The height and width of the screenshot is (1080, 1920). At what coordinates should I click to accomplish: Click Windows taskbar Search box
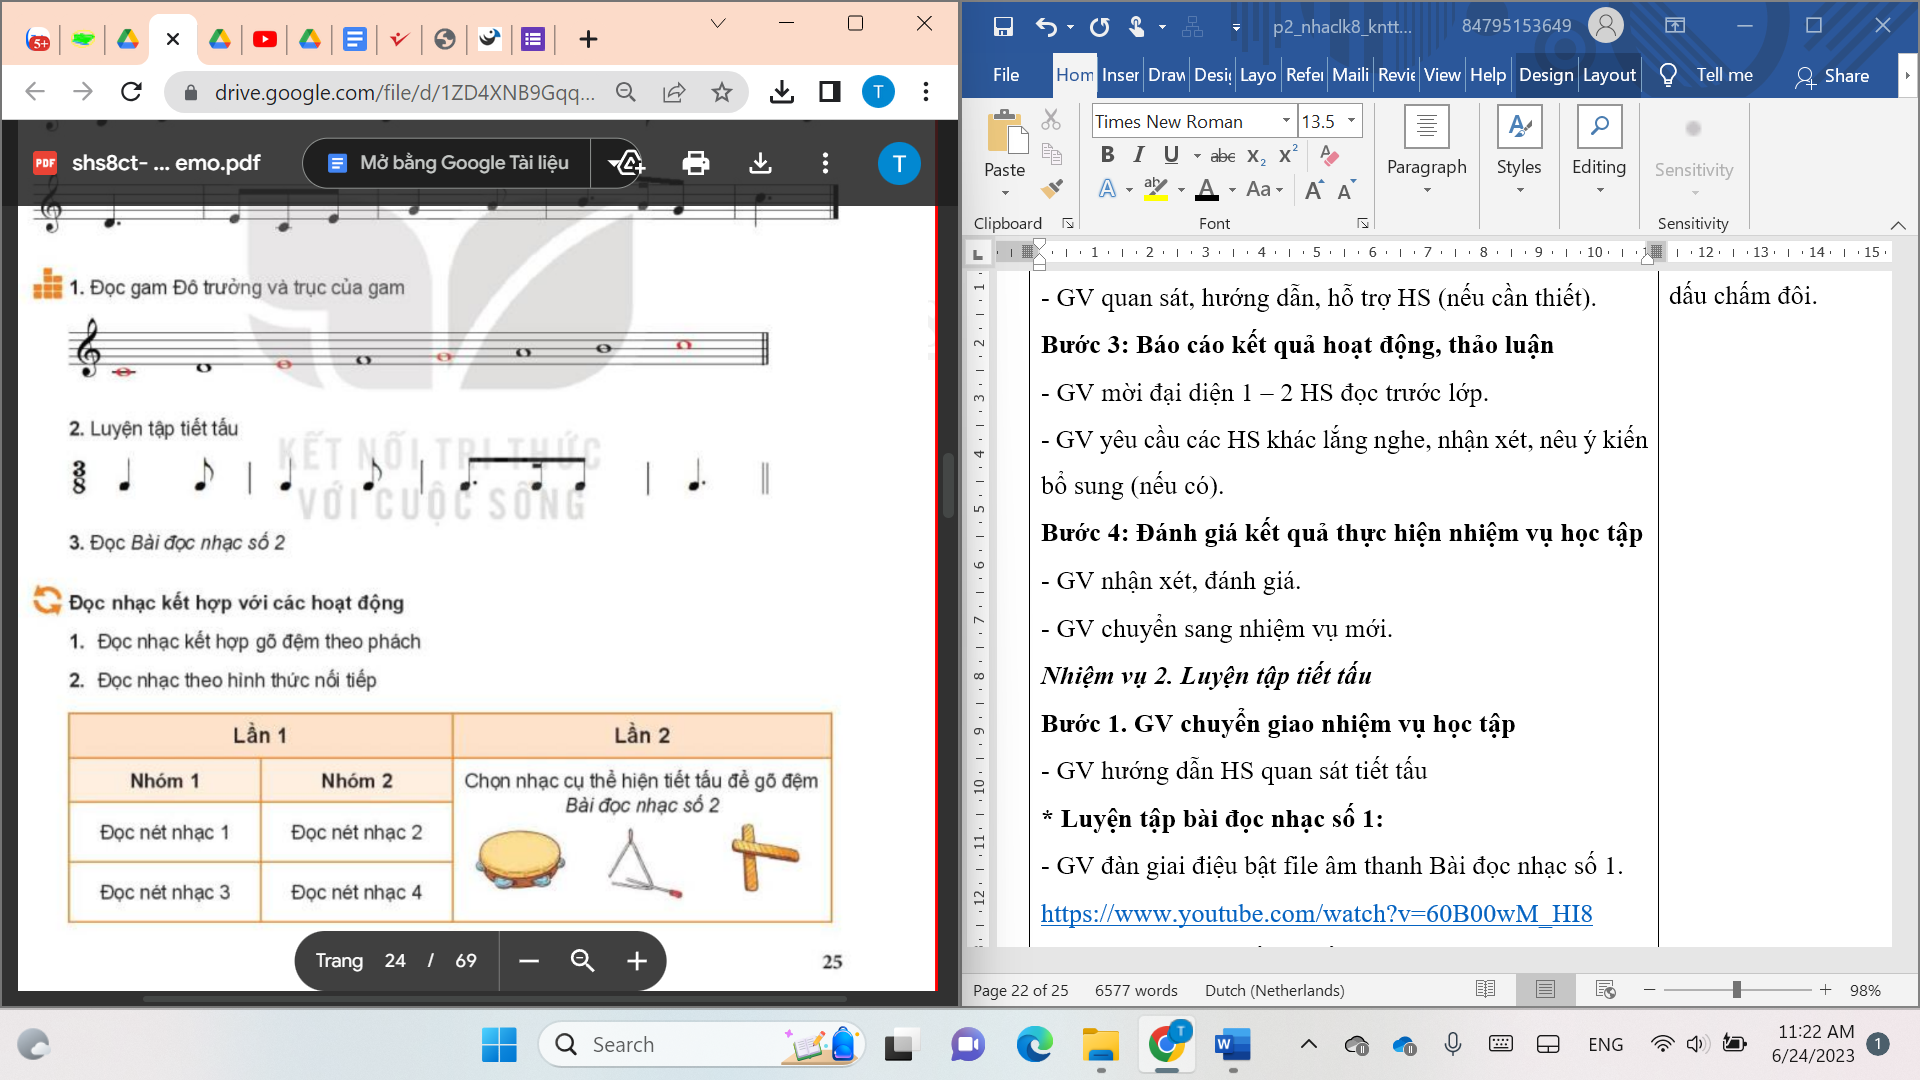700,1045
